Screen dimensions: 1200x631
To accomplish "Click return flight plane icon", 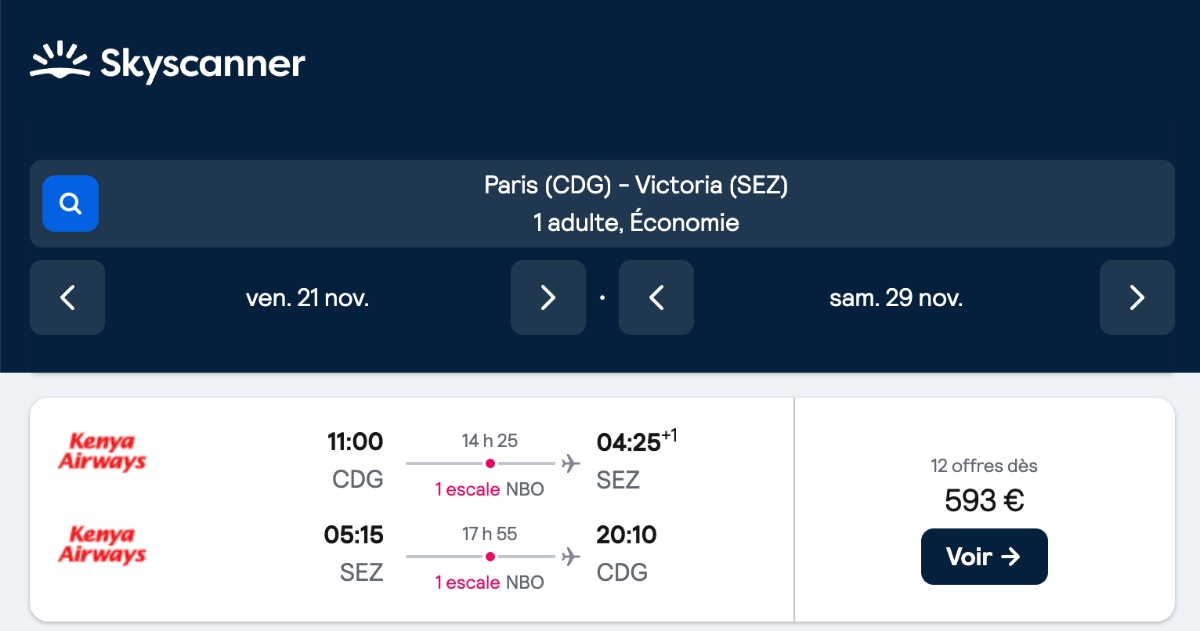I will coord(571,556).
